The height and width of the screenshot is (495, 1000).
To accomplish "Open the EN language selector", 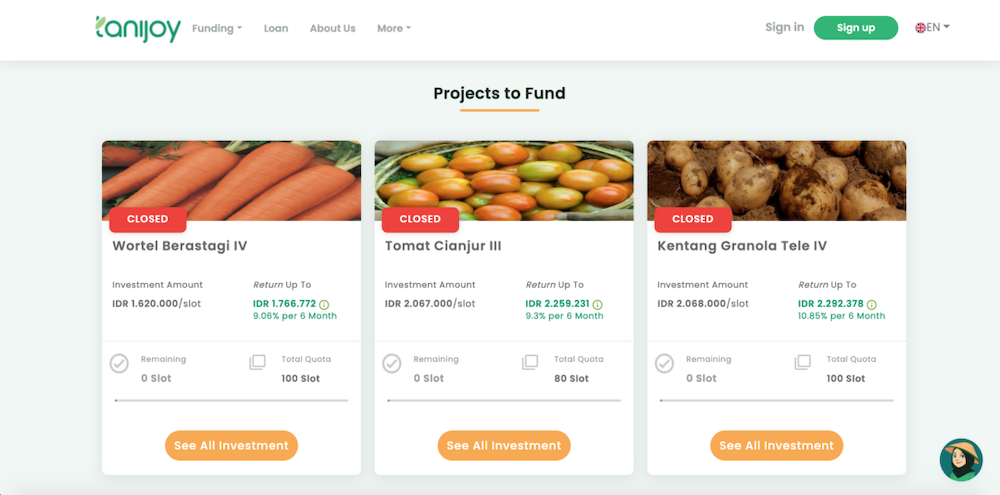I will (933, 28).
